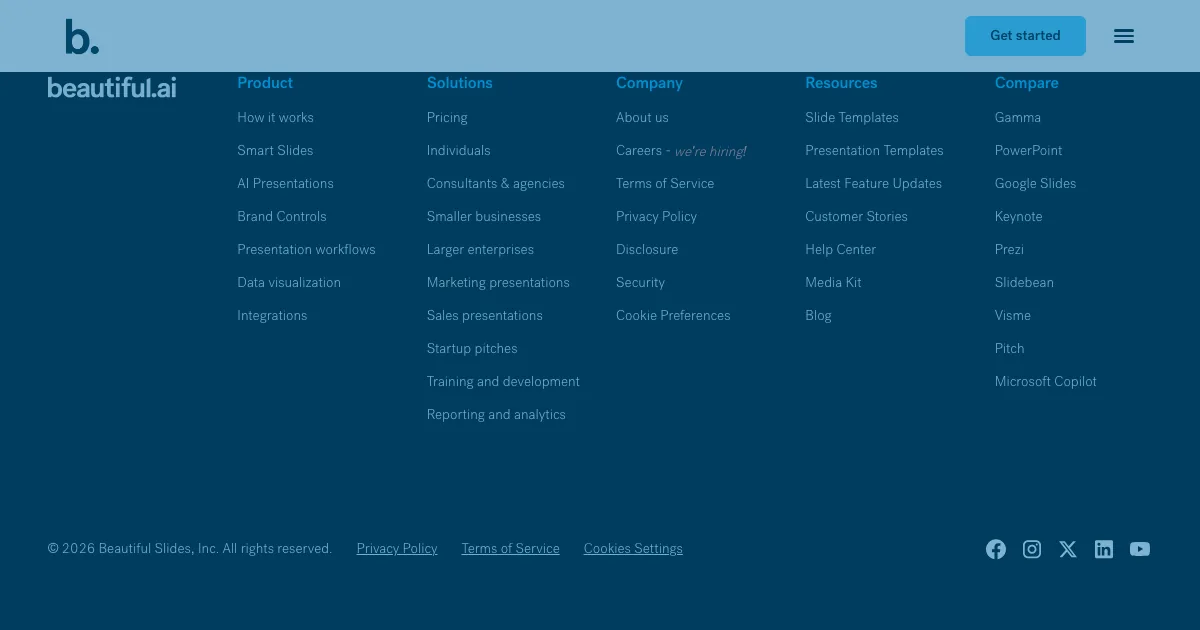This screenshot has width=1200, height=630.
Task: Click the Smart Slides link
Action: [275, 151]
